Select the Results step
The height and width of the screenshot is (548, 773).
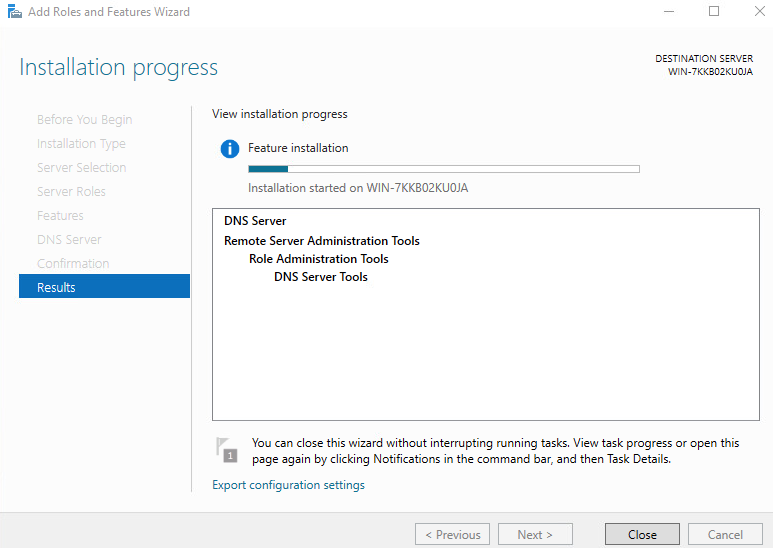coord(105,286)
